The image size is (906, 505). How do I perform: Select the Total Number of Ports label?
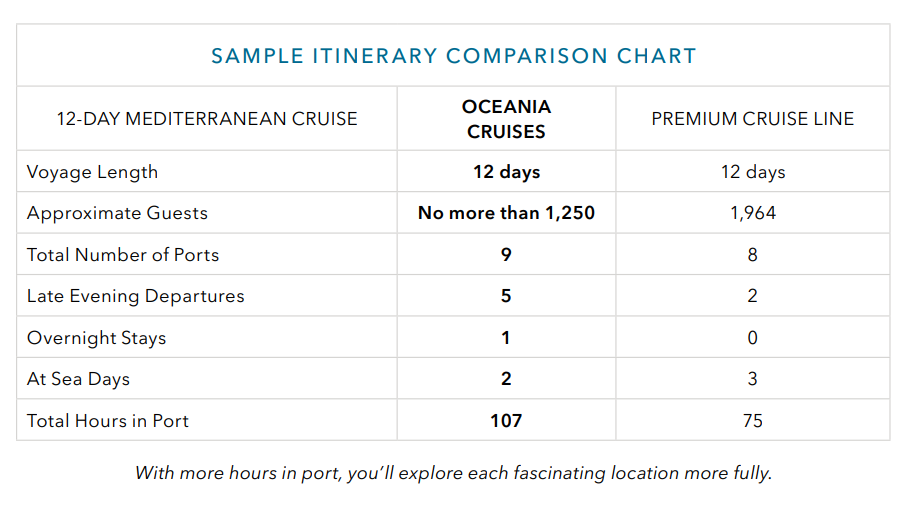point(123,255)
